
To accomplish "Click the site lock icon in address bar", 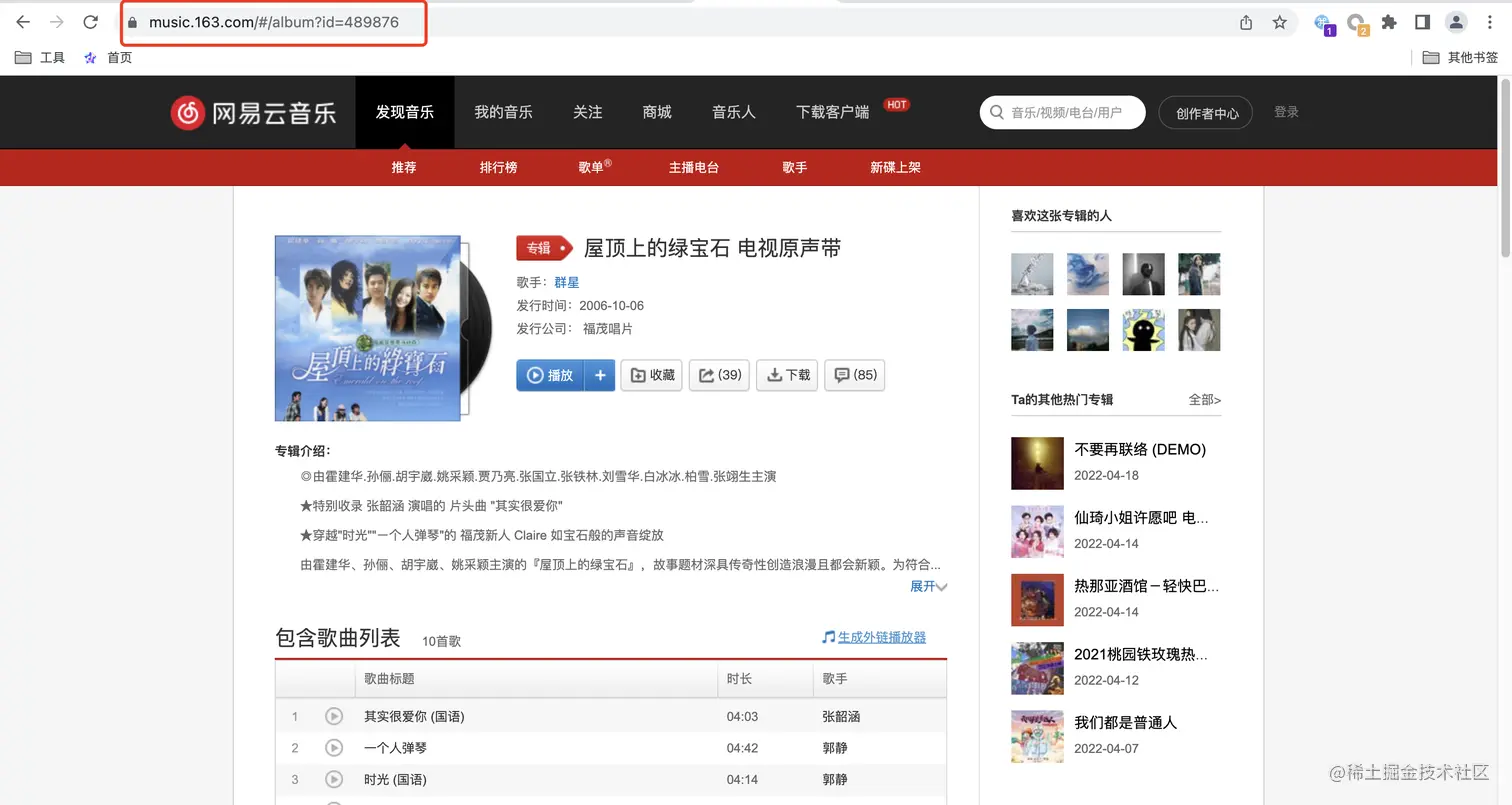I will tap(132, 22).
